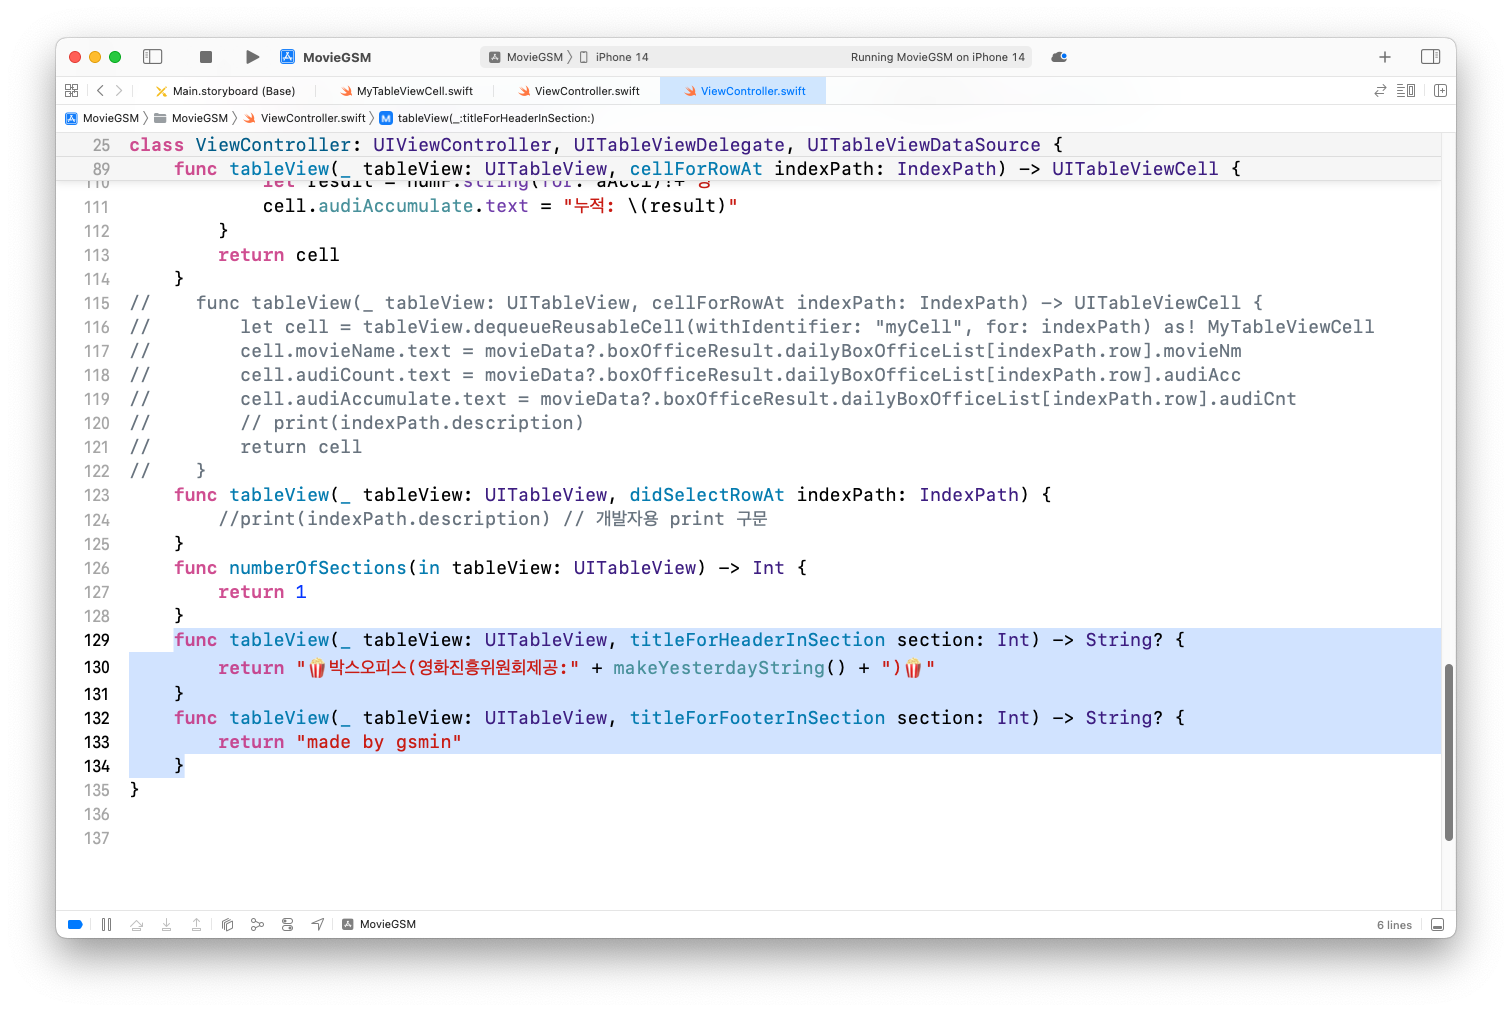The height and width of the screenshot is (1012, 1512).
Task: Open the related items grid menu
Action: point(72,90)
